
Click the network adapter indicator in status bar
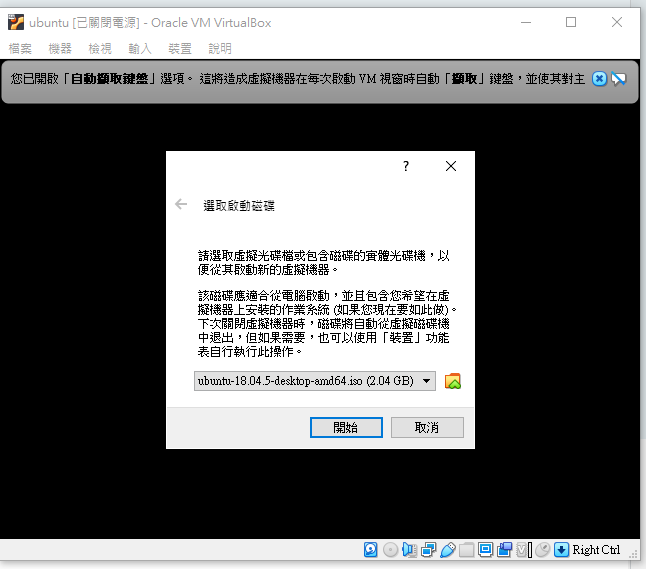[x=428, y=550]
